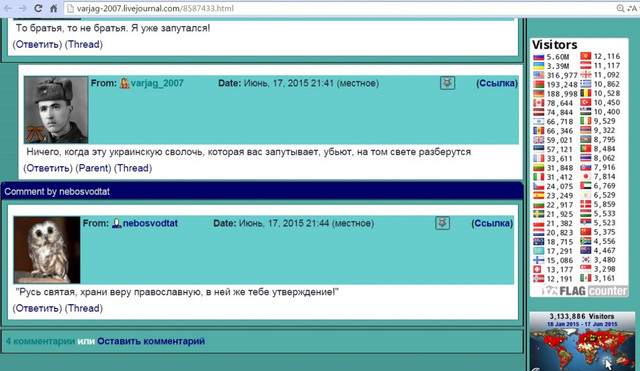The width and height of the screenshot is (640, 371).
Task: Click the Swiss flag with 13,177 visitors
Action: pos(539,269)
